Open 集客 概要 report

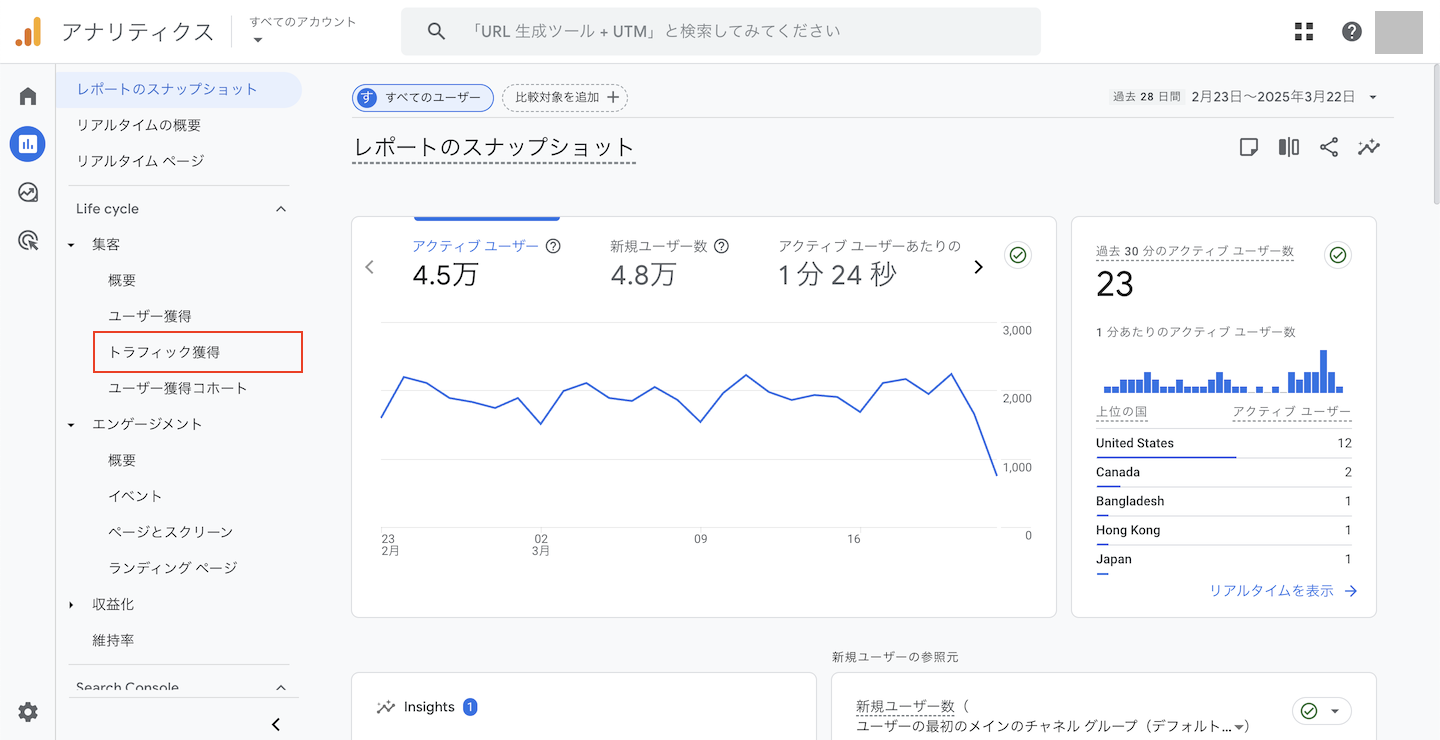click(122, 281)
